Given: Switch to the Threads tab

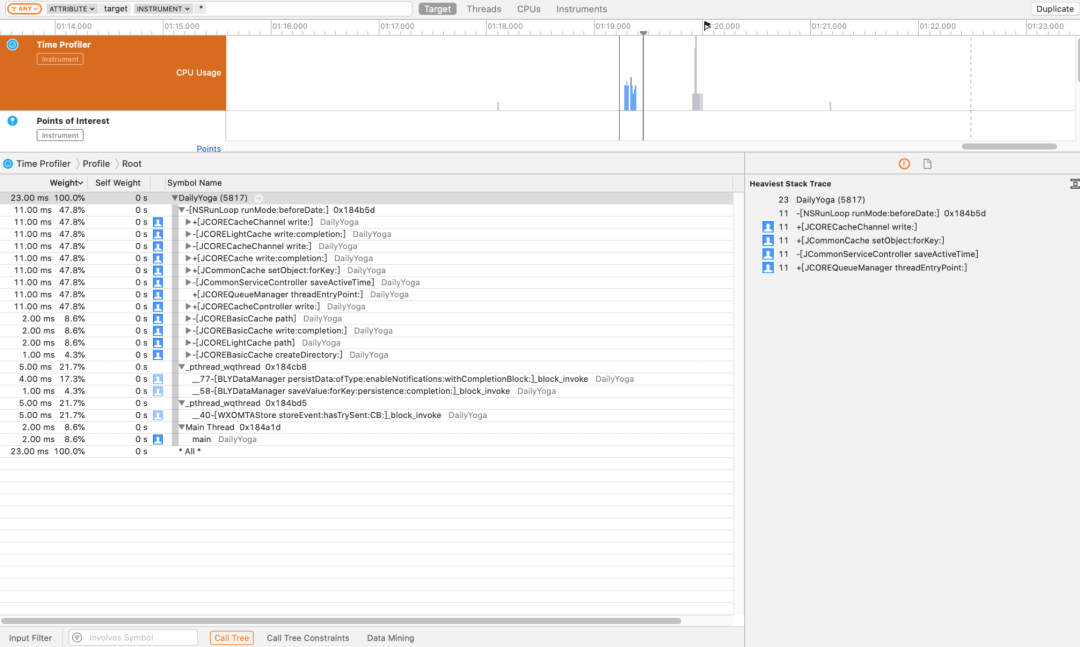Looking at the screenshot, I should click(x=484, y=9).
